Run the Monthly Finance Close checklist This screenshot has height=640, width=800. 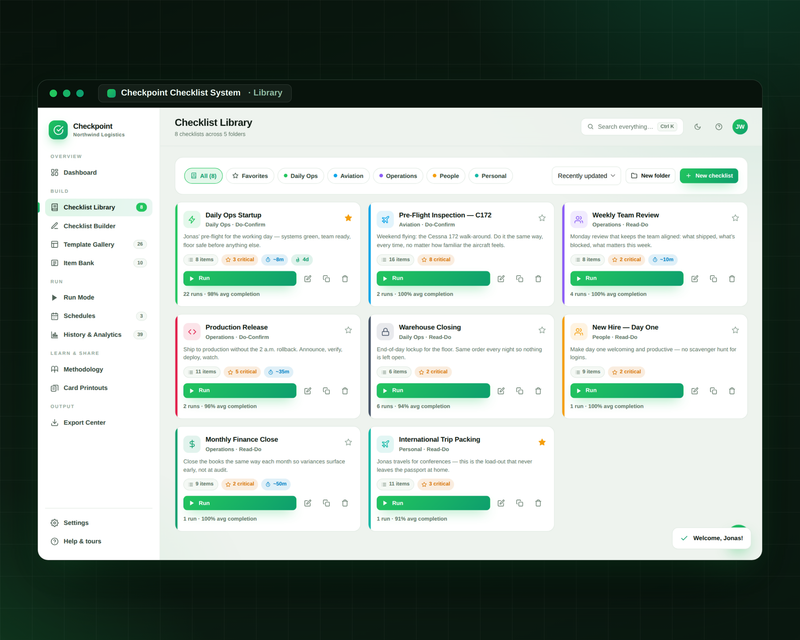[240, 503]
